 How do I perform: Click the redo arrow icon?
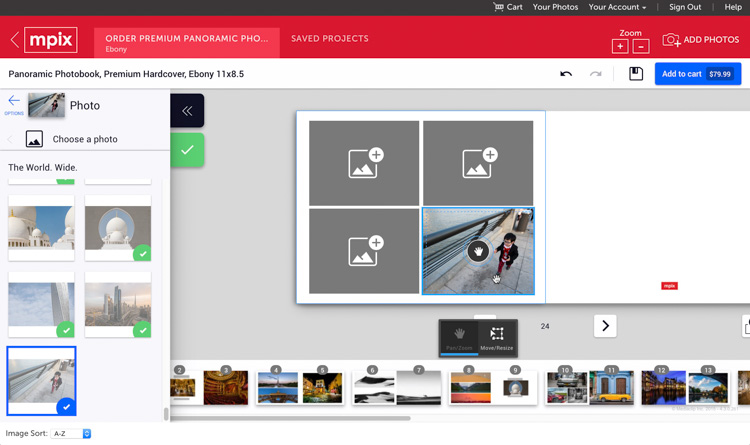click(x=596, y=74)
